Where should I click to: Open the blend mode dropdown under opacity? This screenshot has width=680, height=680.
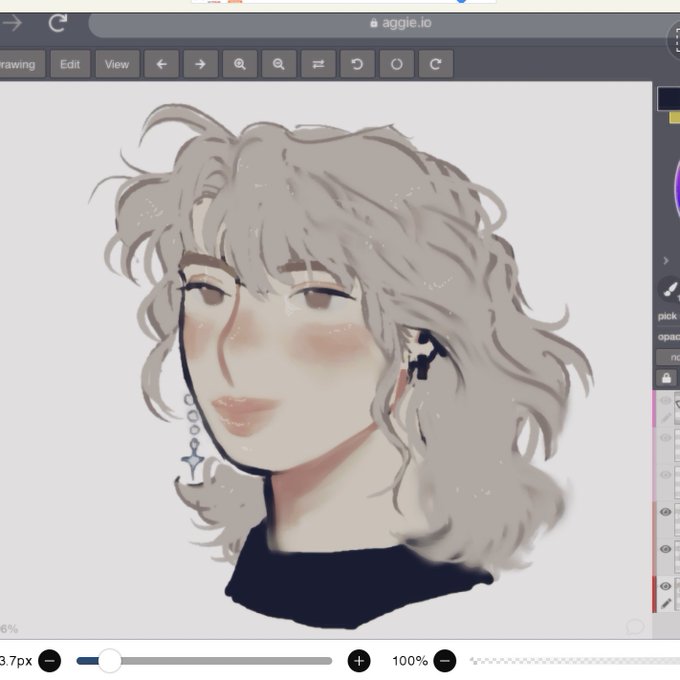668,357
